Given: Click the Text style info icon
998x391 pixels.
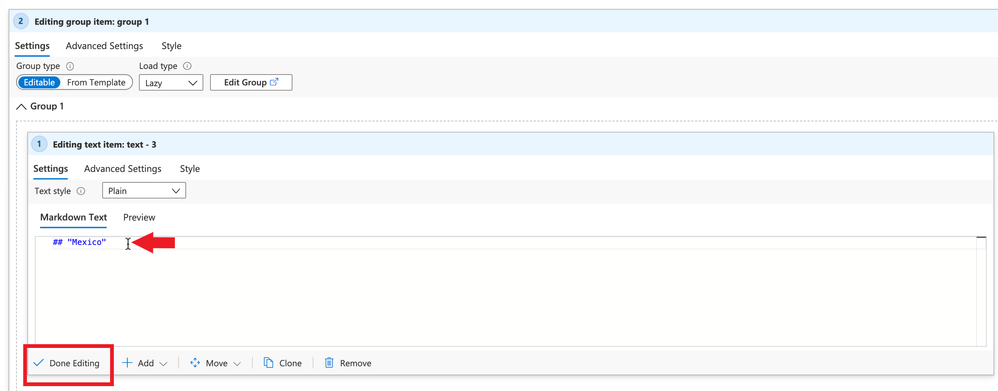Looking at the screenshot, I should pos(81,190).
